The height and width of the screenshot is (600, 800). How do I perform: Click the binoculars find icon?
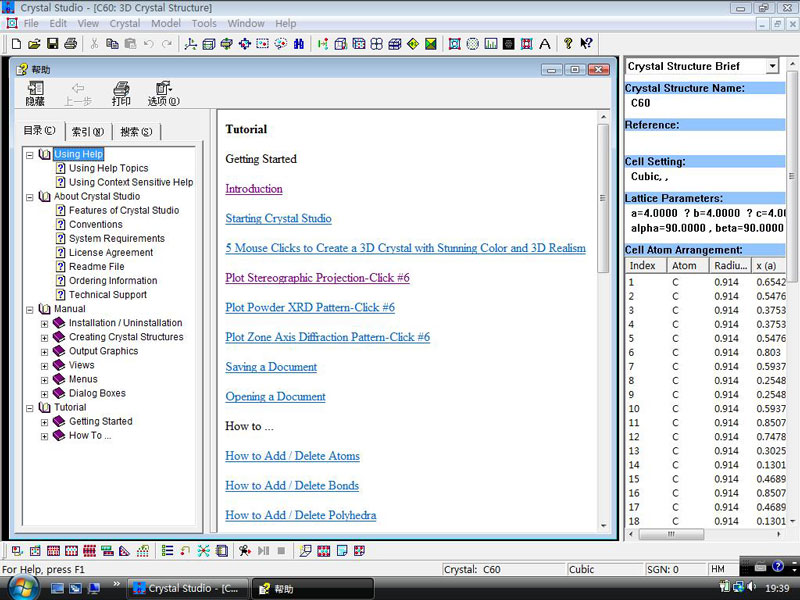[x=299, y=44]
